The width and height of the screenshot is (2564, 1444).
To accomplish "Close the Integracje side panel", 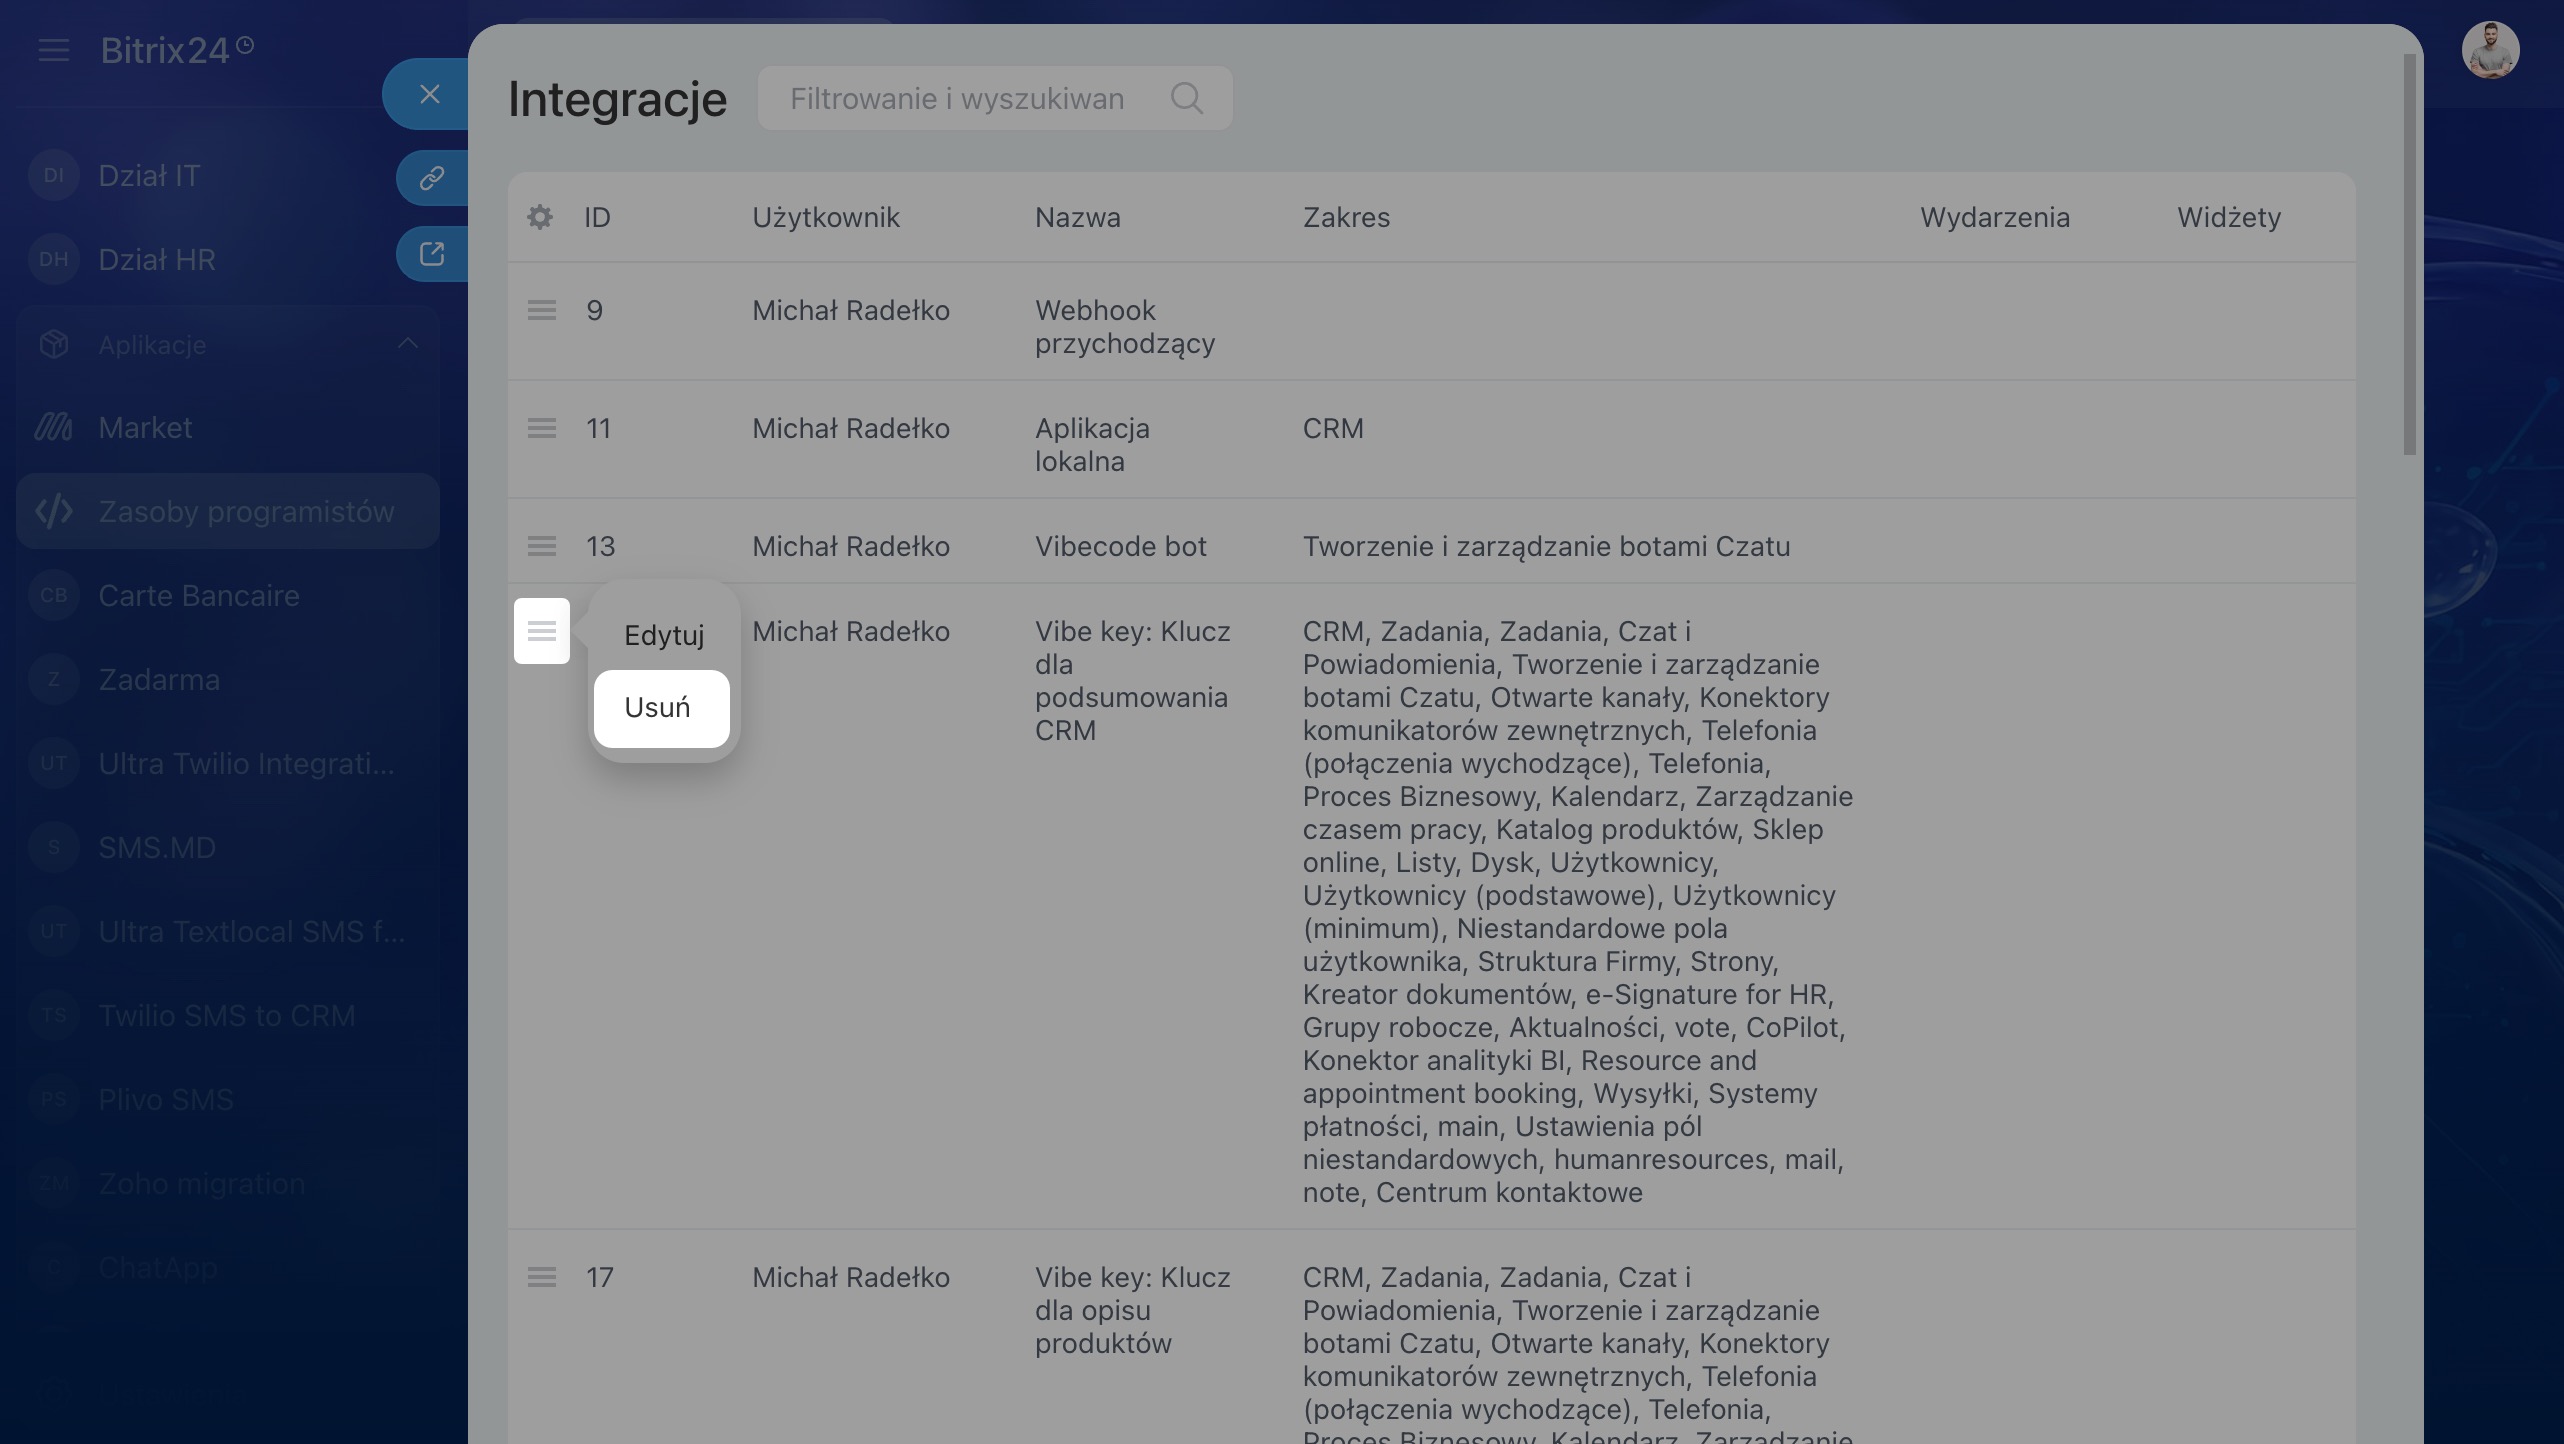I will click(430, 94).
